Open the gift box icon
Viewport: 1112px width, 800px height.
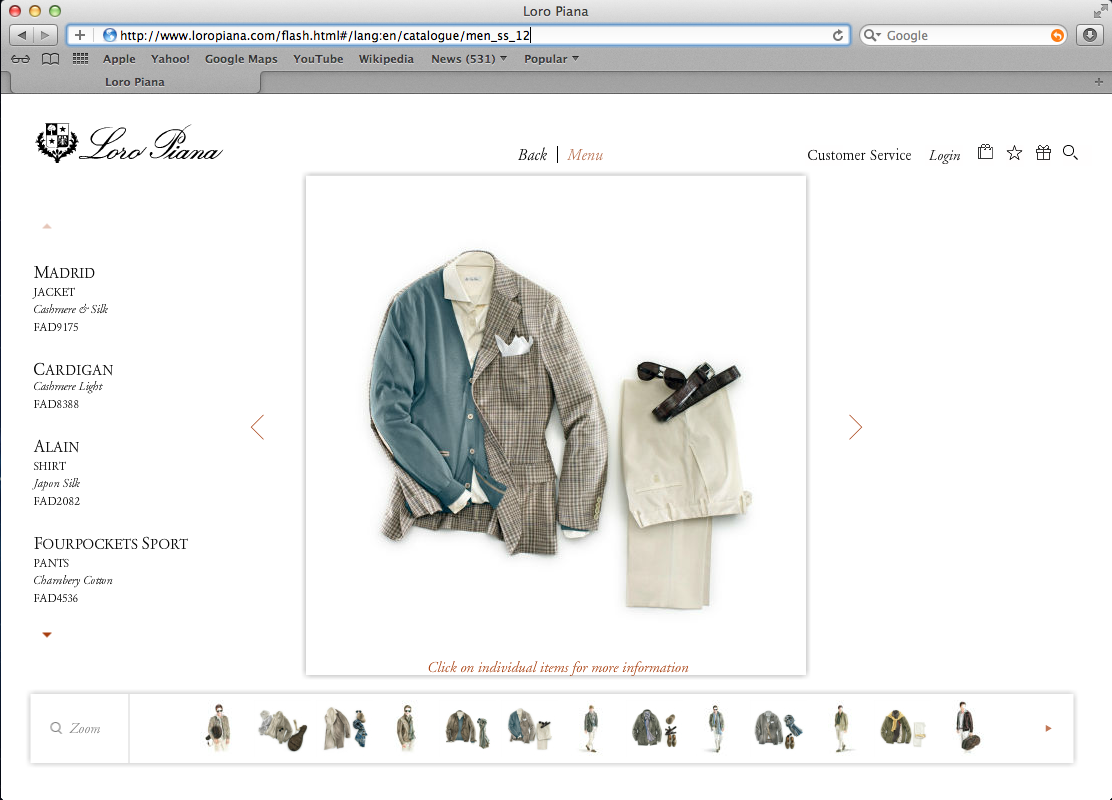pos(1043,152)
